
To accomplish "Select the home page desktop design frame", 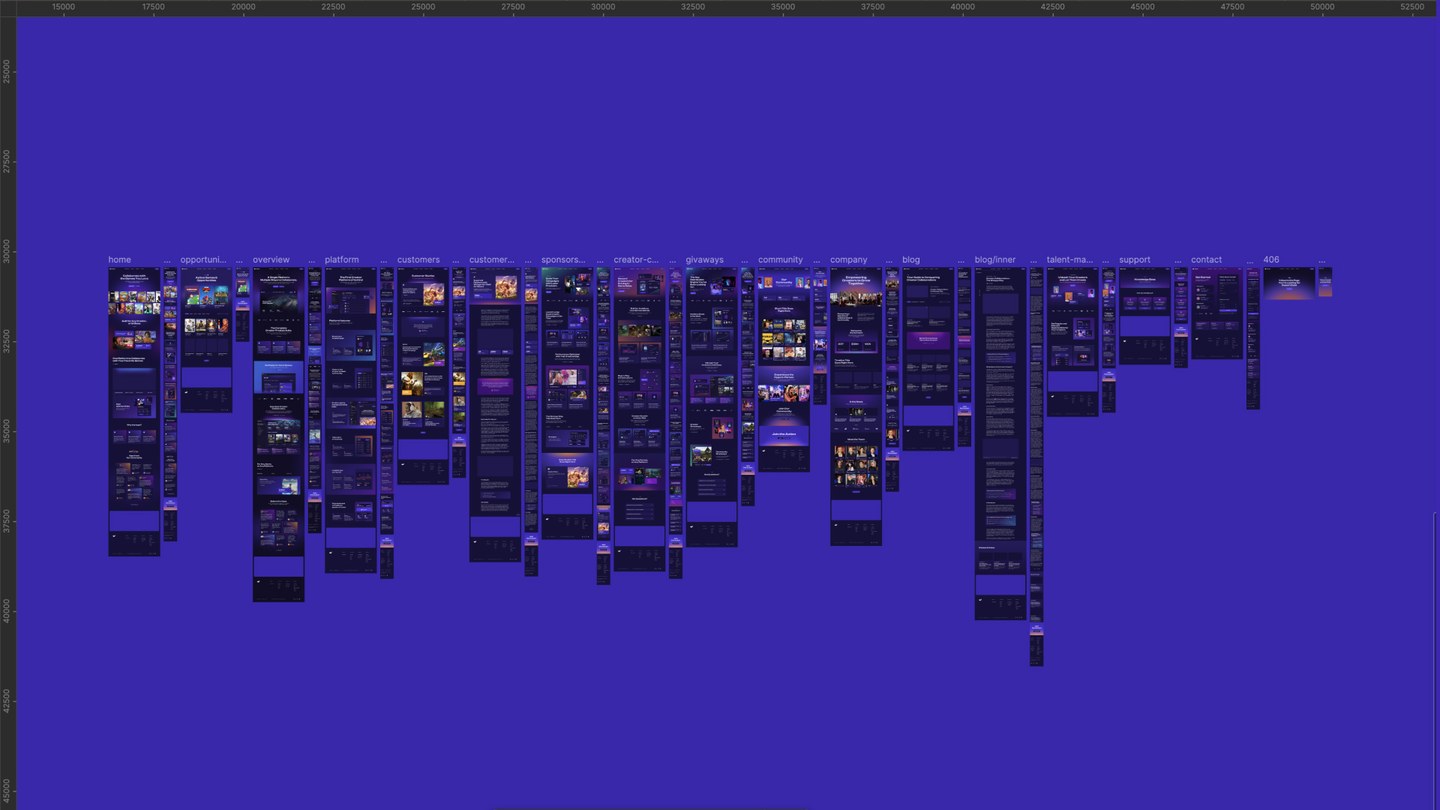I will click(x=134, y=410).
